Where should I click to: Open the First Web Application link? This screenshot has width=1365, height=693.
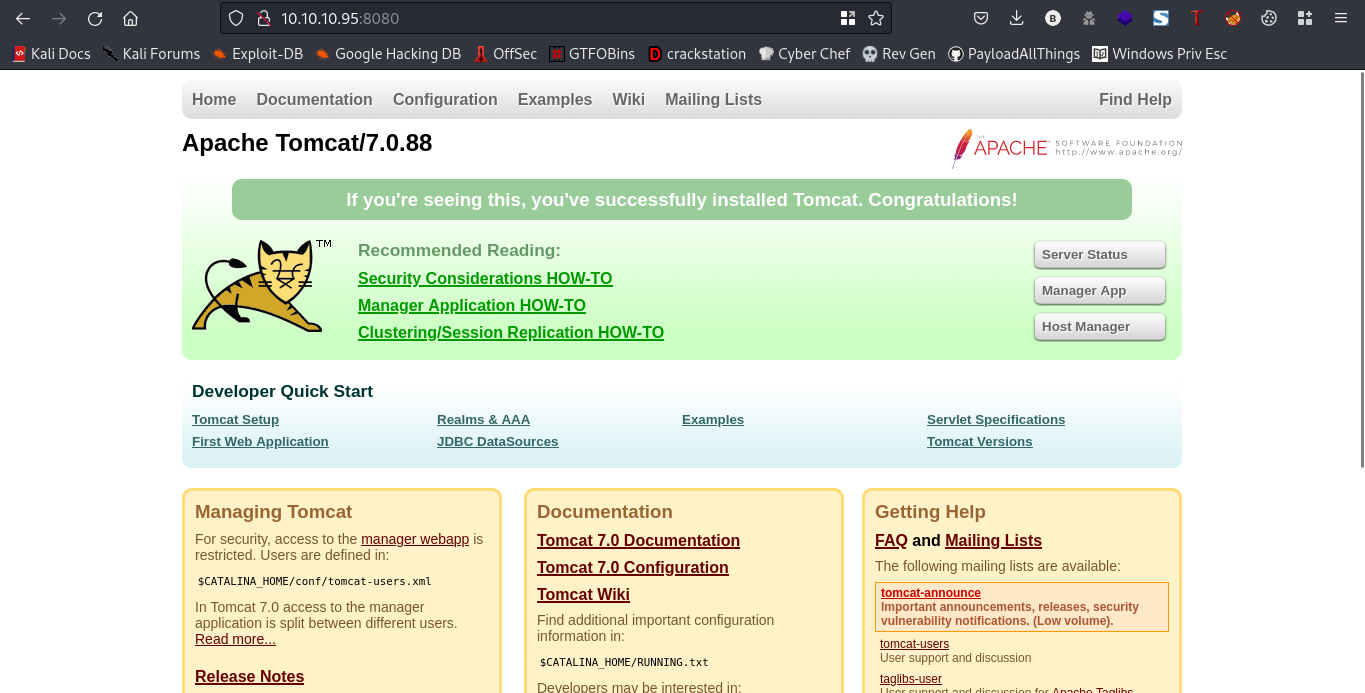coord(260,442)
